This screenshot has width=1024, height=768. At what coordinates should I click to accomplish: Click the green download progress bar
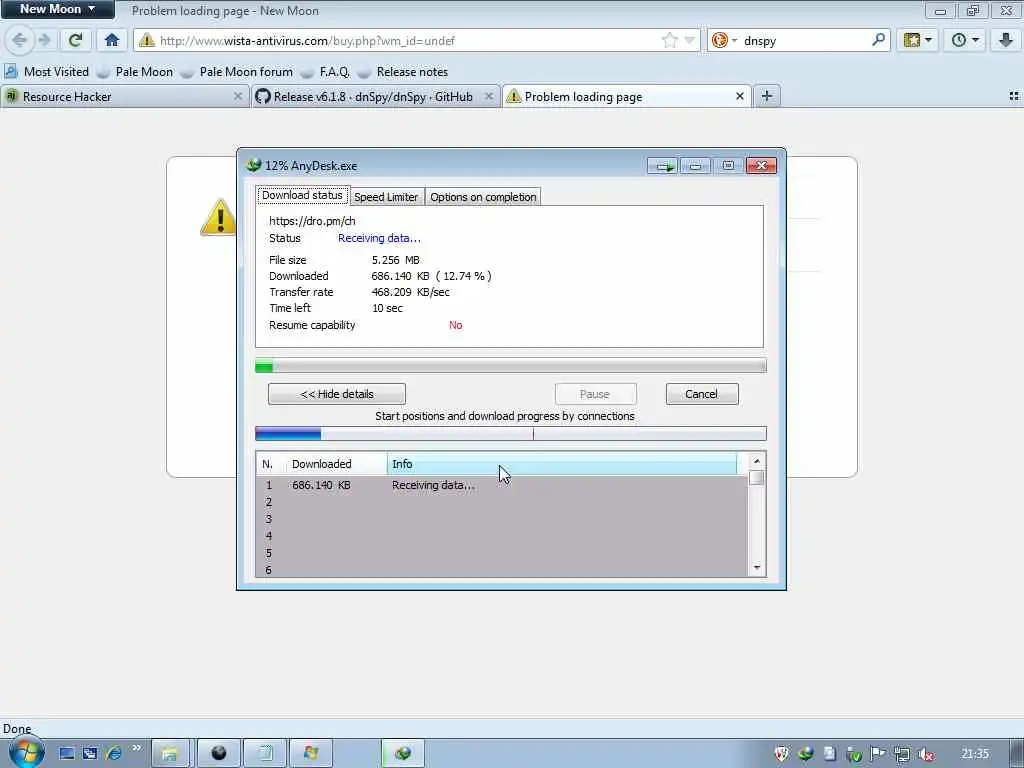[x=510, y=366]
